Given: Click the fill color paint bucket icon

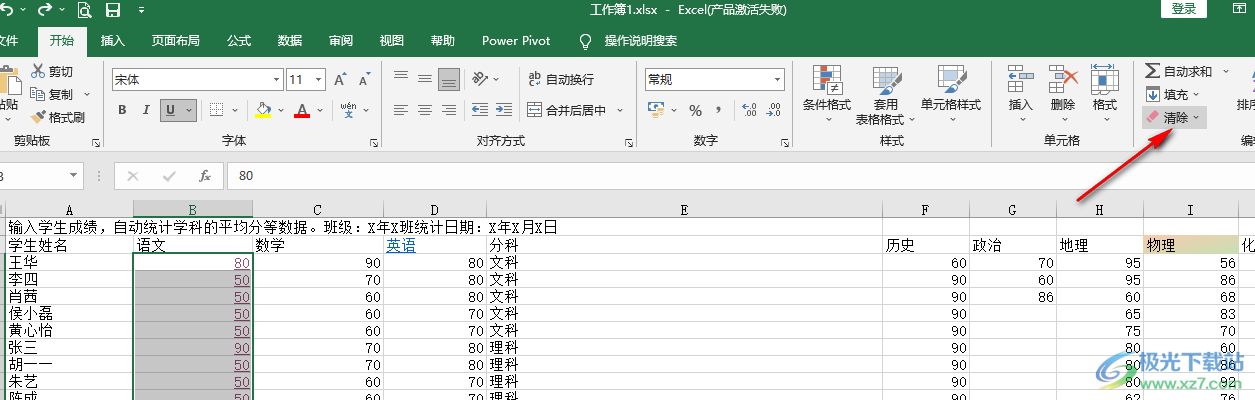Looking at the screenshot, I should click(264, 110).
